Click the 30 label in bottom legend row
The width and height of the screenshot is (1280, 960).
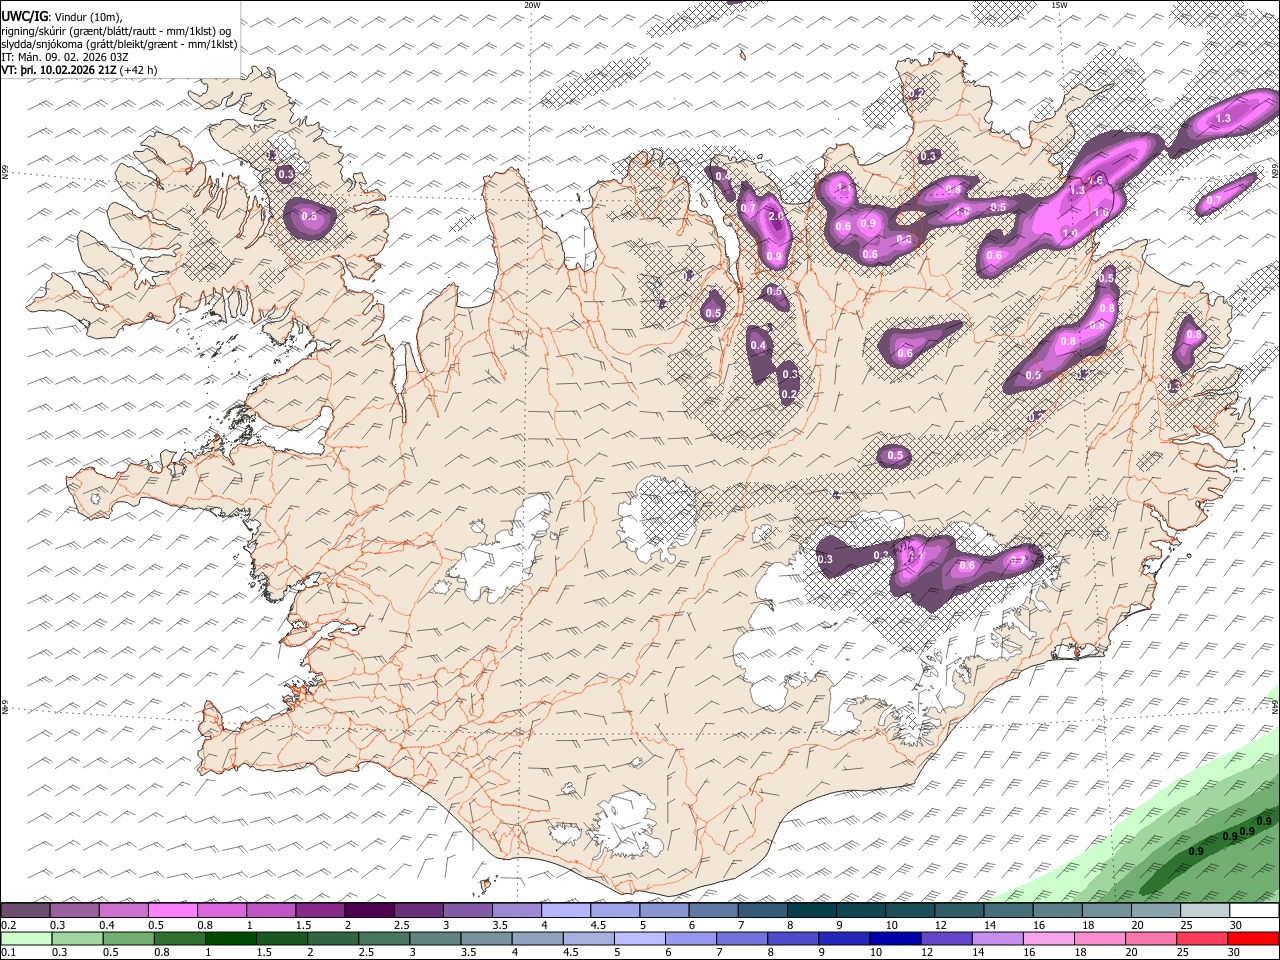[x=1236, y=953]
